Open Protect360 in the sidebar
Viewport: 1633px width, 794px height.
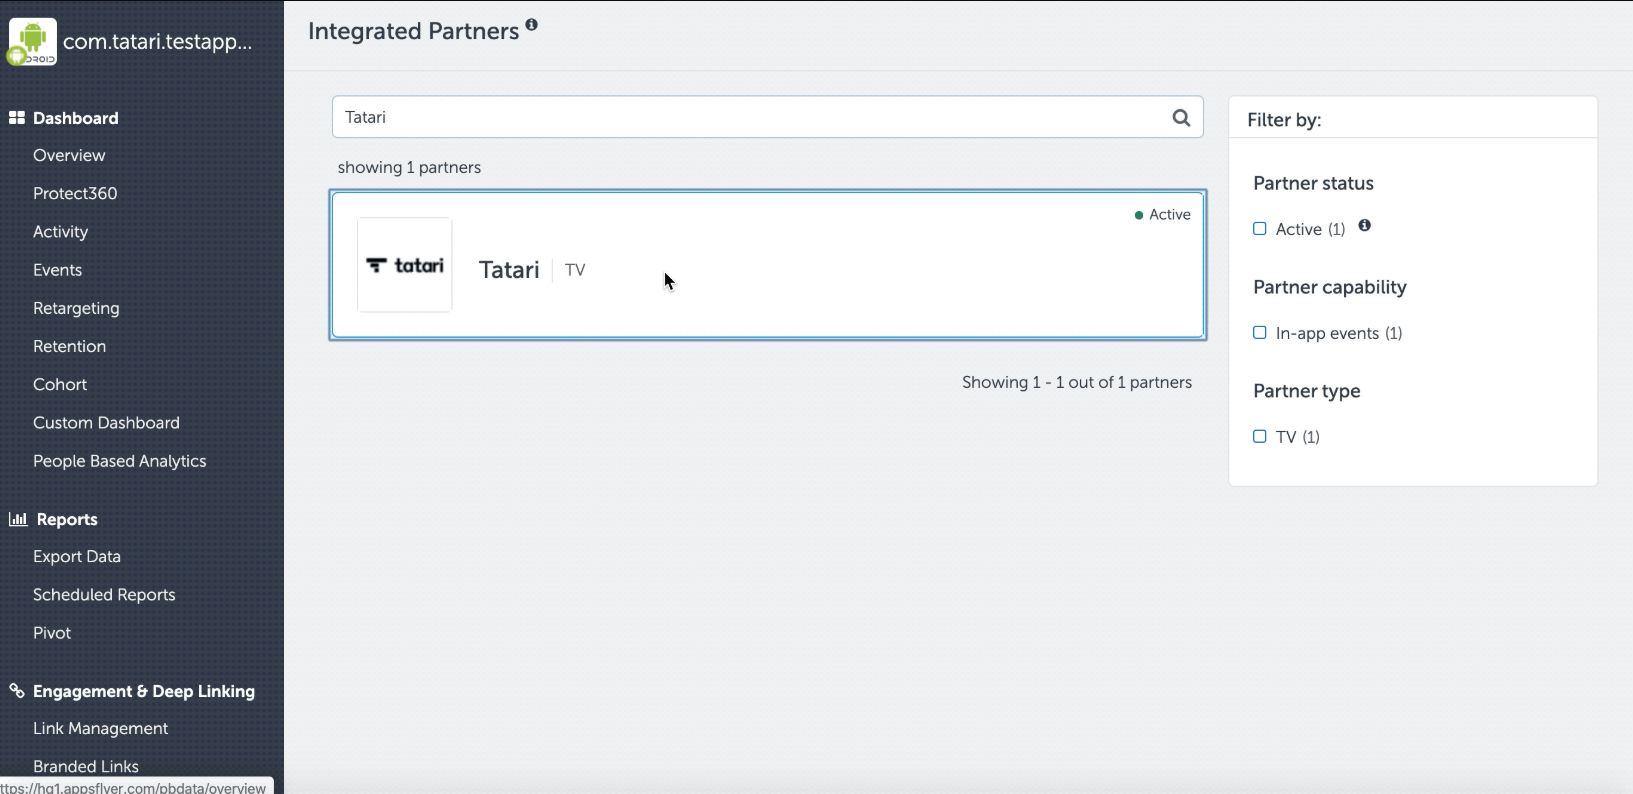coord(75,193)
